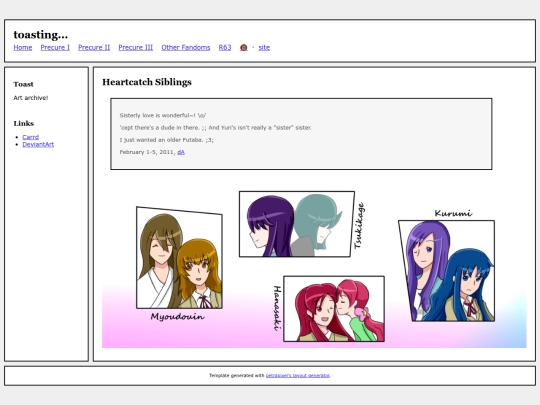Go to the Precure I page
The width and height of the screenshot is (540, 405).
pos(55,48)
